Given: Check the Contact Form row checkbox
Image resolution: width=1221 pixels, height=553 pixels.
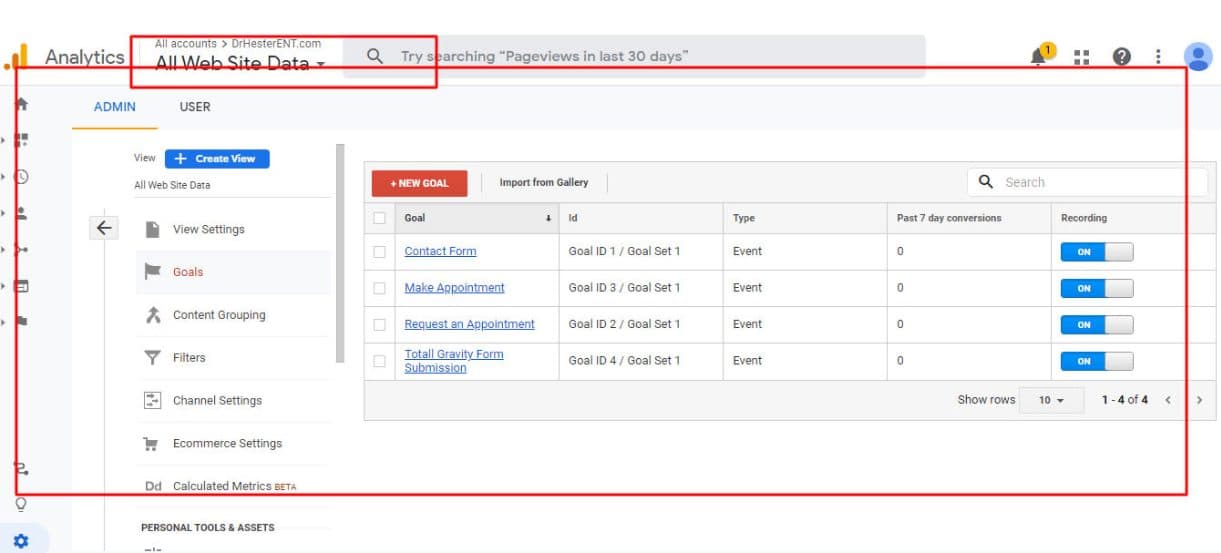Looking at the screenshot, I should click(x=379, y=252).
